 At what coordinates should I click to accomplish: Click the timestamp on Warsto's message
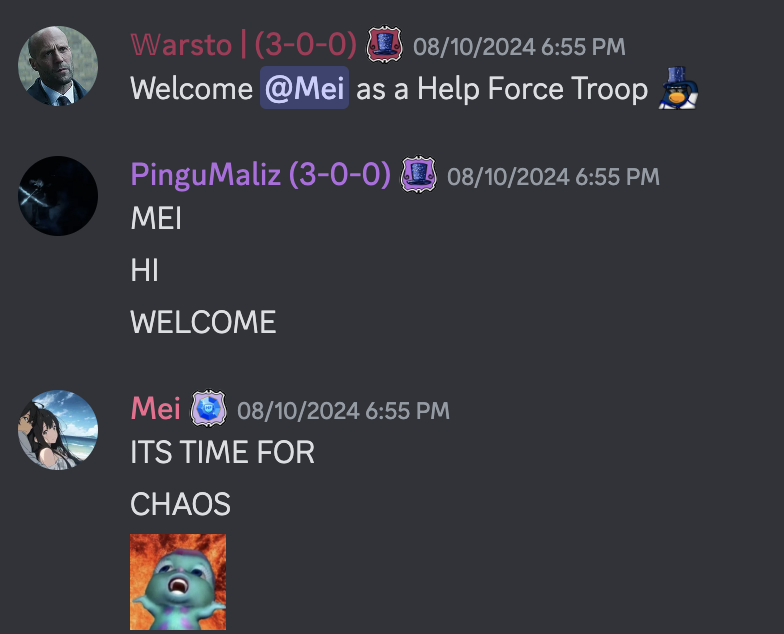[x=519, y=47]
